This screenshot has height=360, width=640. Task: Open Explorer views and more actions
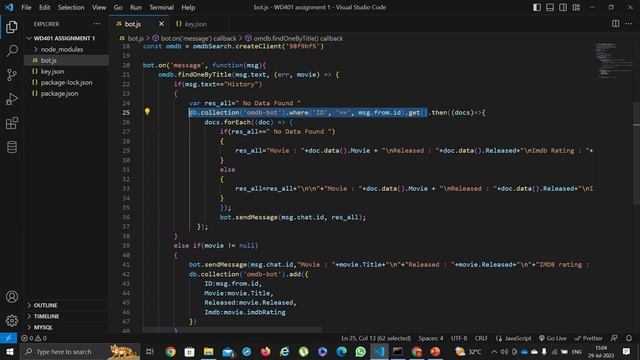coord(97,24)
